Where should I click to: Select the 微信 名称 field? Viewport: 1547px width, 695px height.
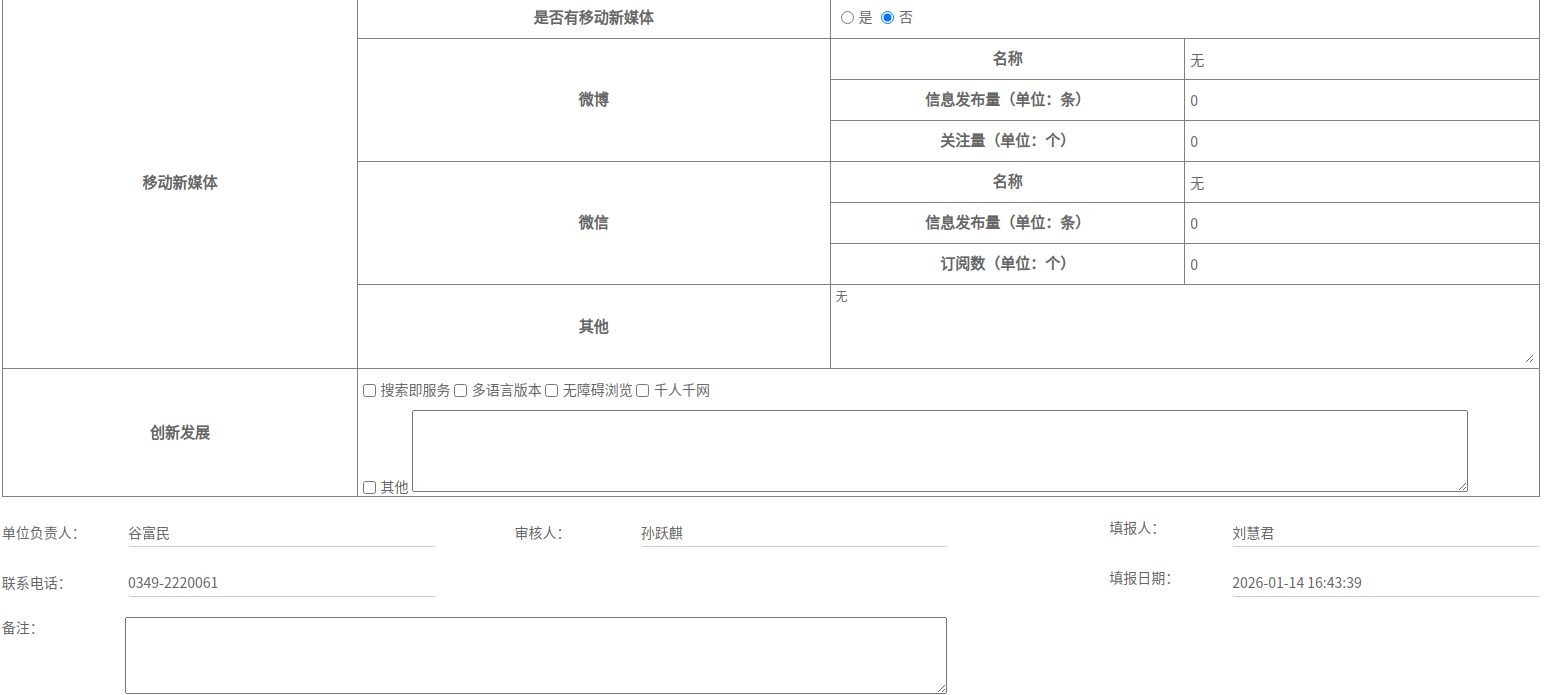point(1360,183)
